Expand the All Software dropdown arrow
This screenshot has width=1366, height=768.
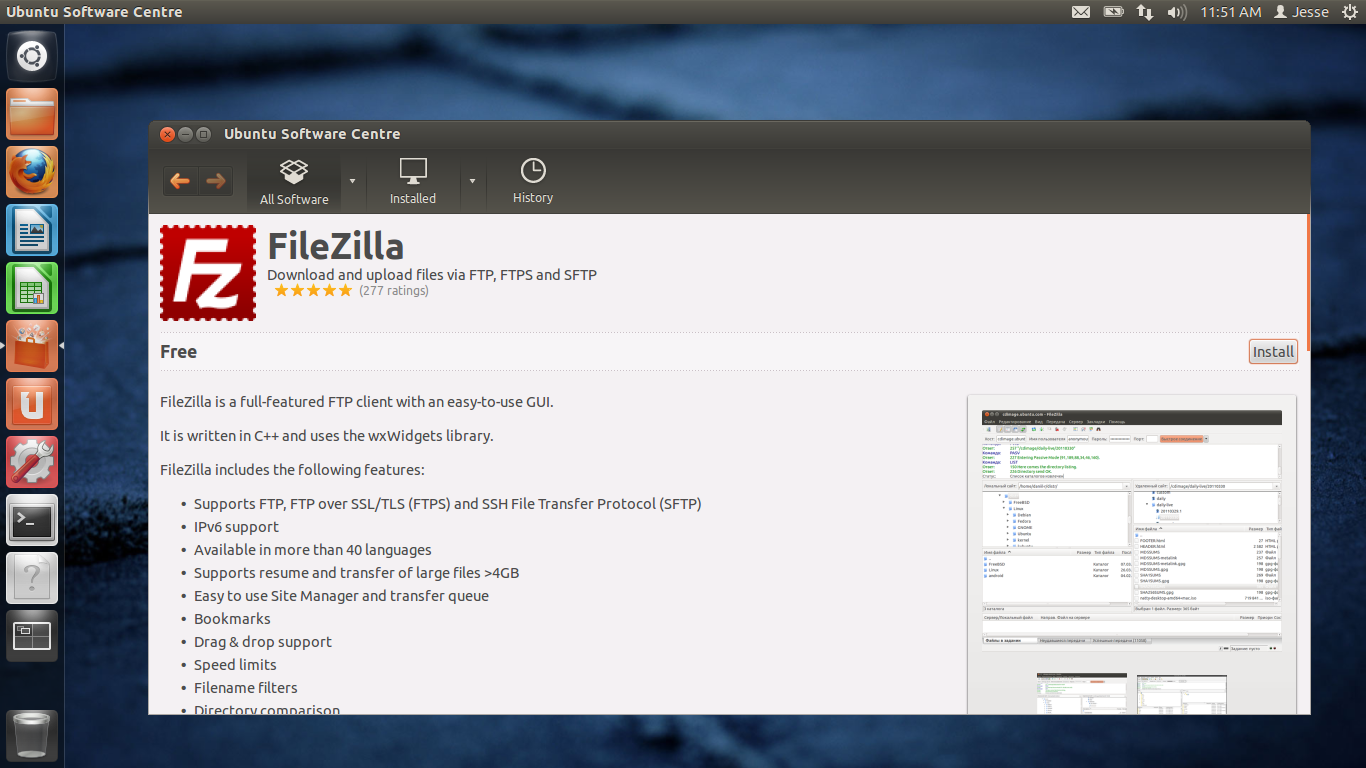352,181
